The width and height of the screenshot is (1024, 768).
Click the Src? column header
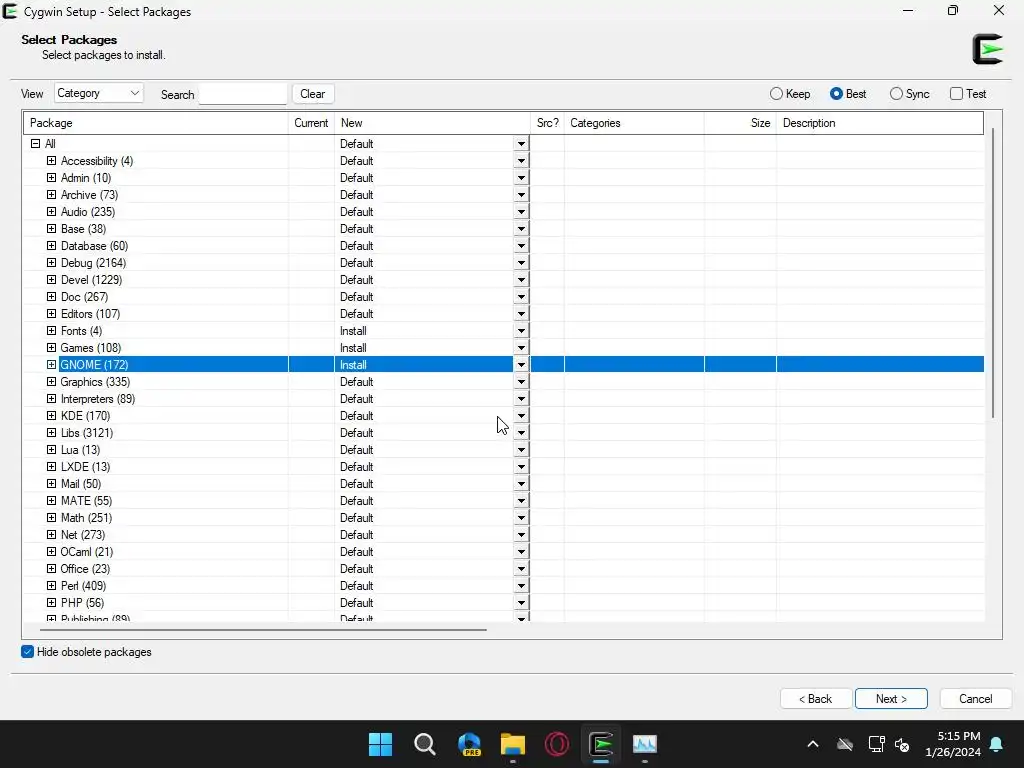click(547, 123)
